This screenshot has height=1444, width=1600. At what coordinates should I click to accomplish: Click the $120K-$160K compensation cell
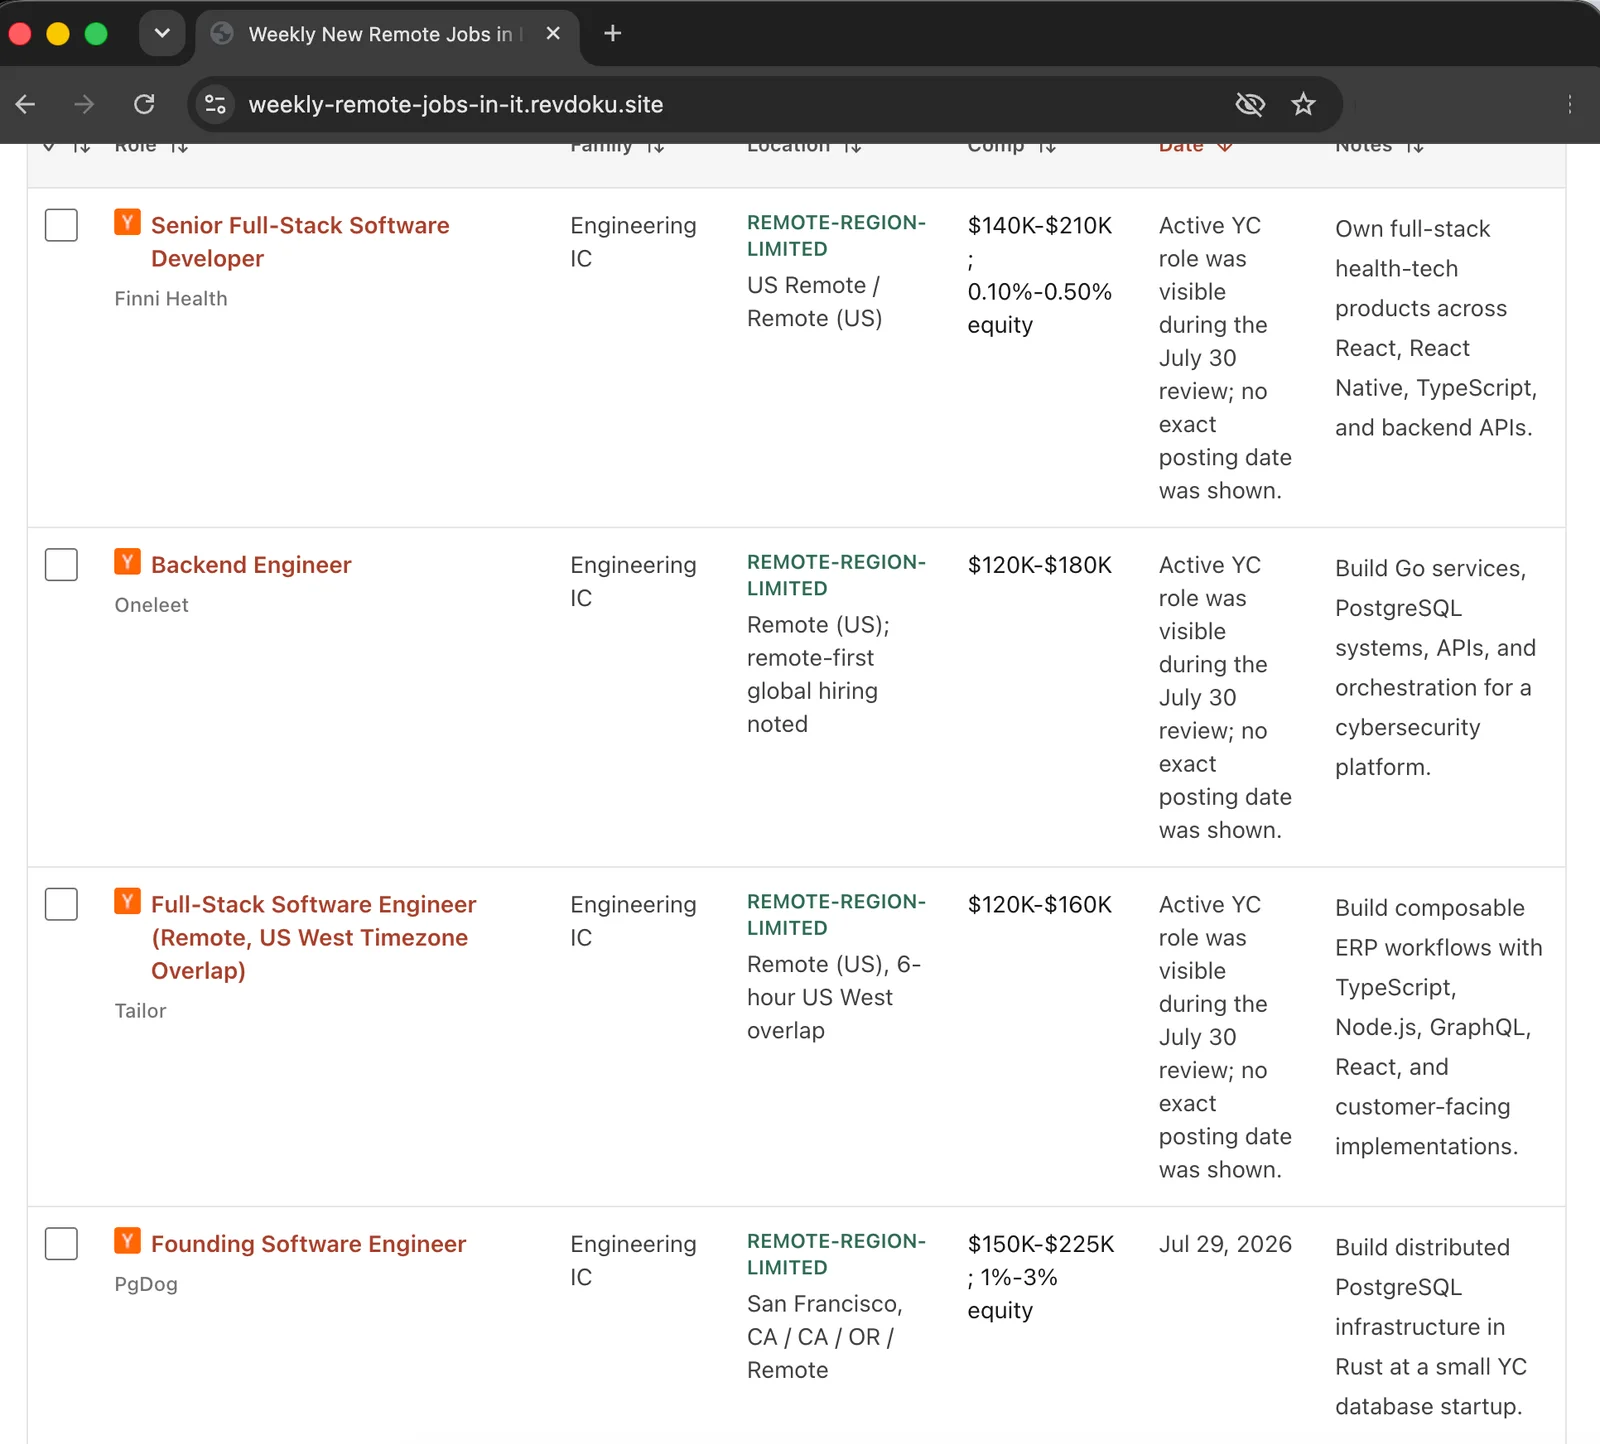pyautogui.click(x=1039, y=905)
